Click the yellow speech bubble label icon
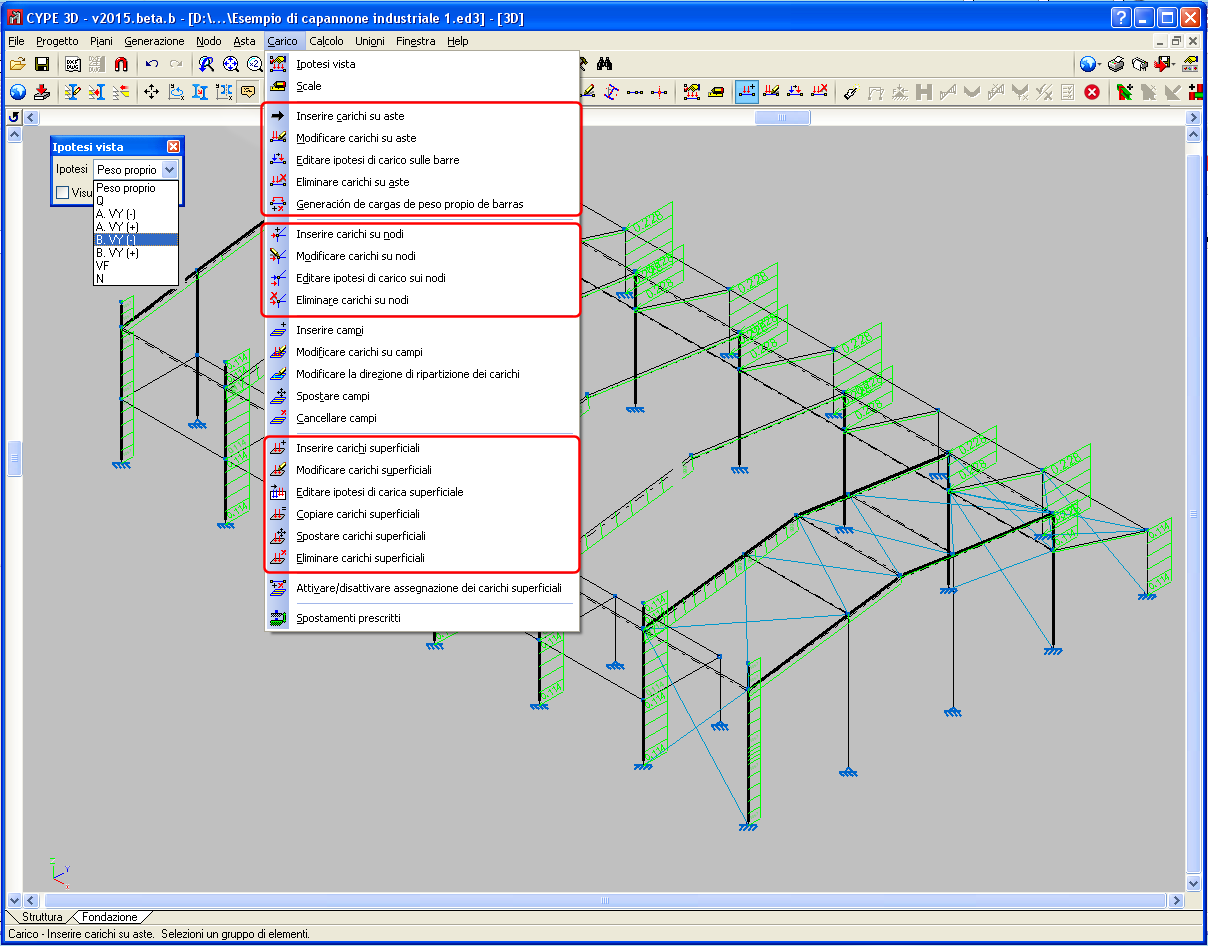Viewport: 1208px width, 946px height. [x=247, y=92]
